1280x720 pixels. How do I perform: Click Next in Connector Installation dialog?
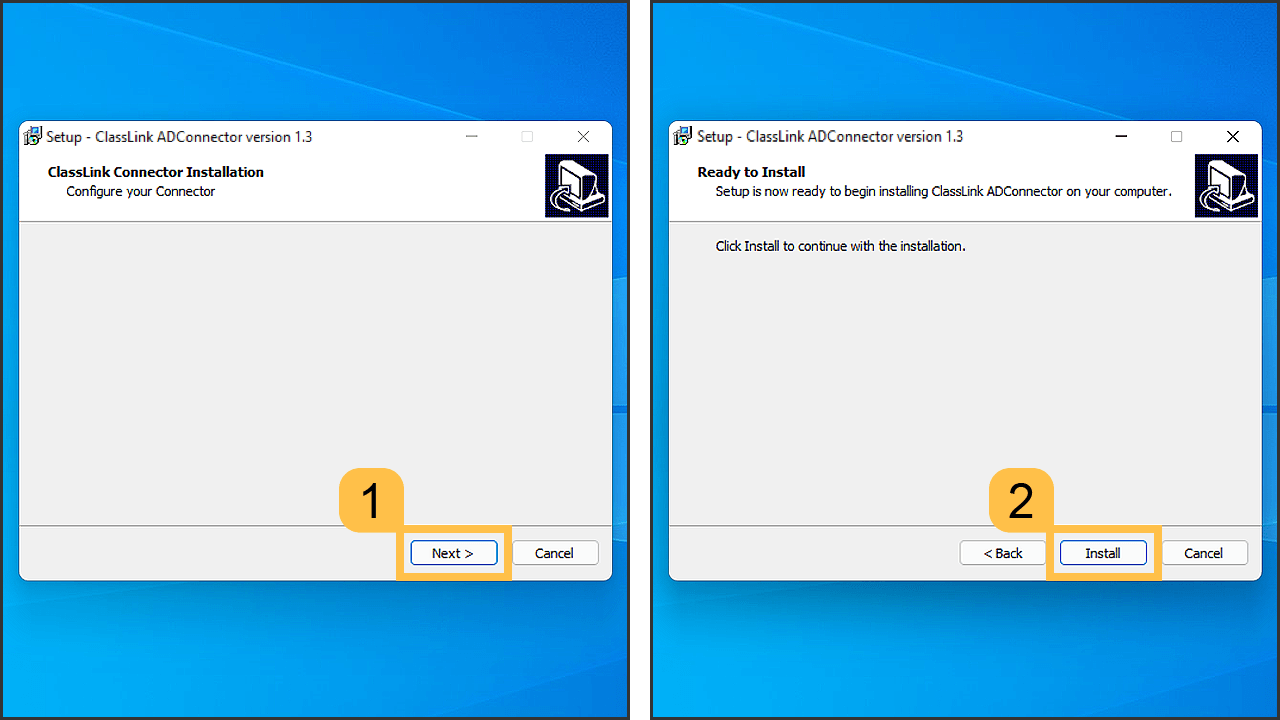pyautogui.click(x=454, y=553)
